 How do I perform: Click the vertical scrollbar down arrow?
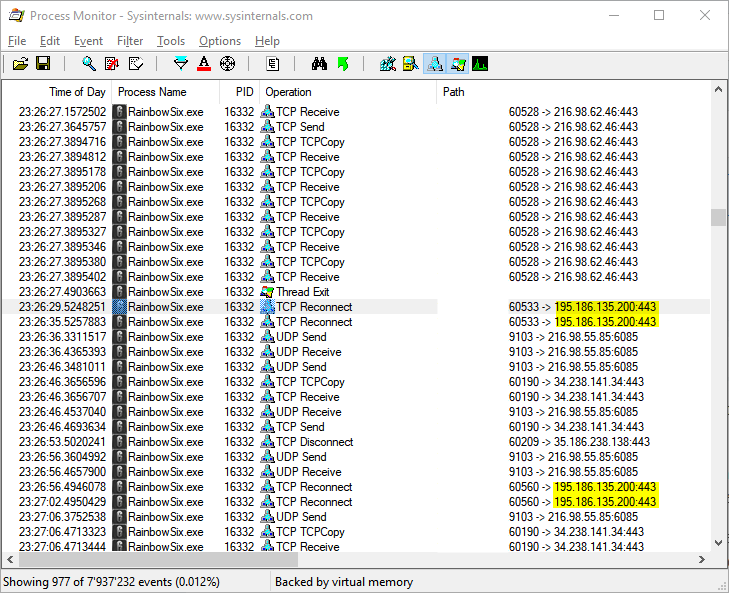click(x=718, y=543)
